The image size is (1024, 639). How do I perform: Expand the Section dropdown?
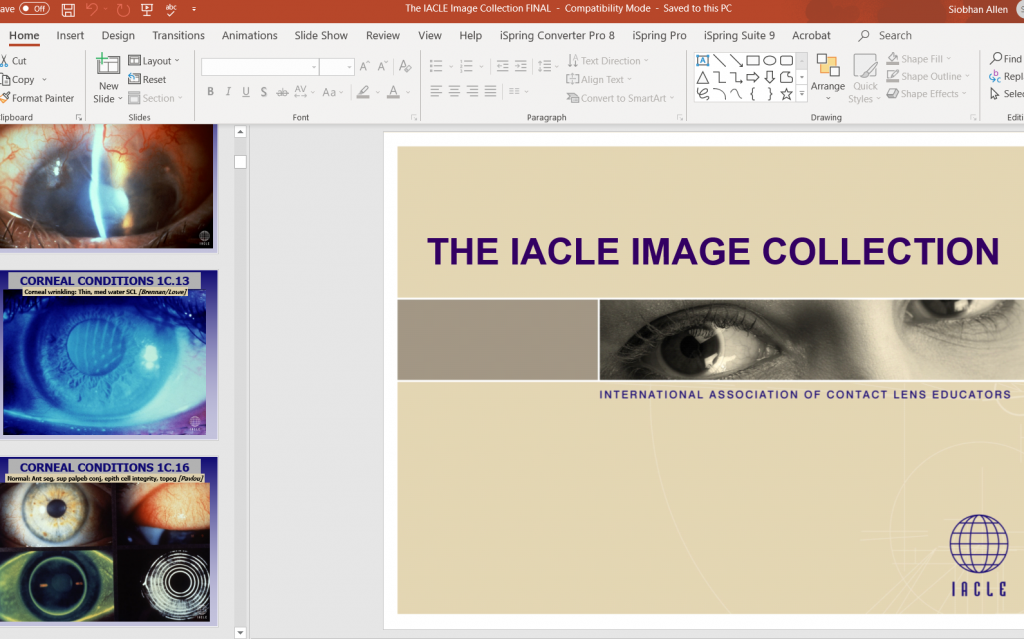[155, 98]
